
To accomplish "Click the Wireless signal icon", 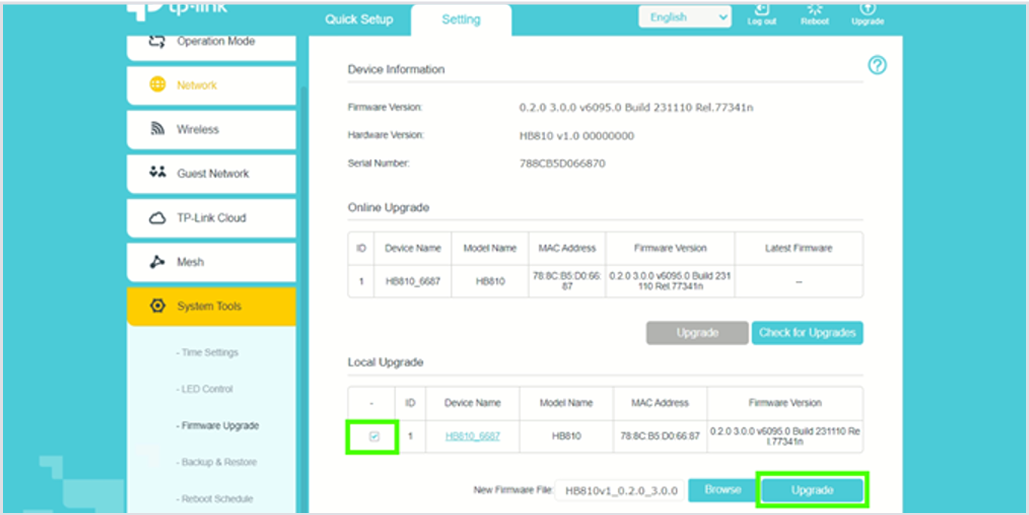I will (158, 129).
